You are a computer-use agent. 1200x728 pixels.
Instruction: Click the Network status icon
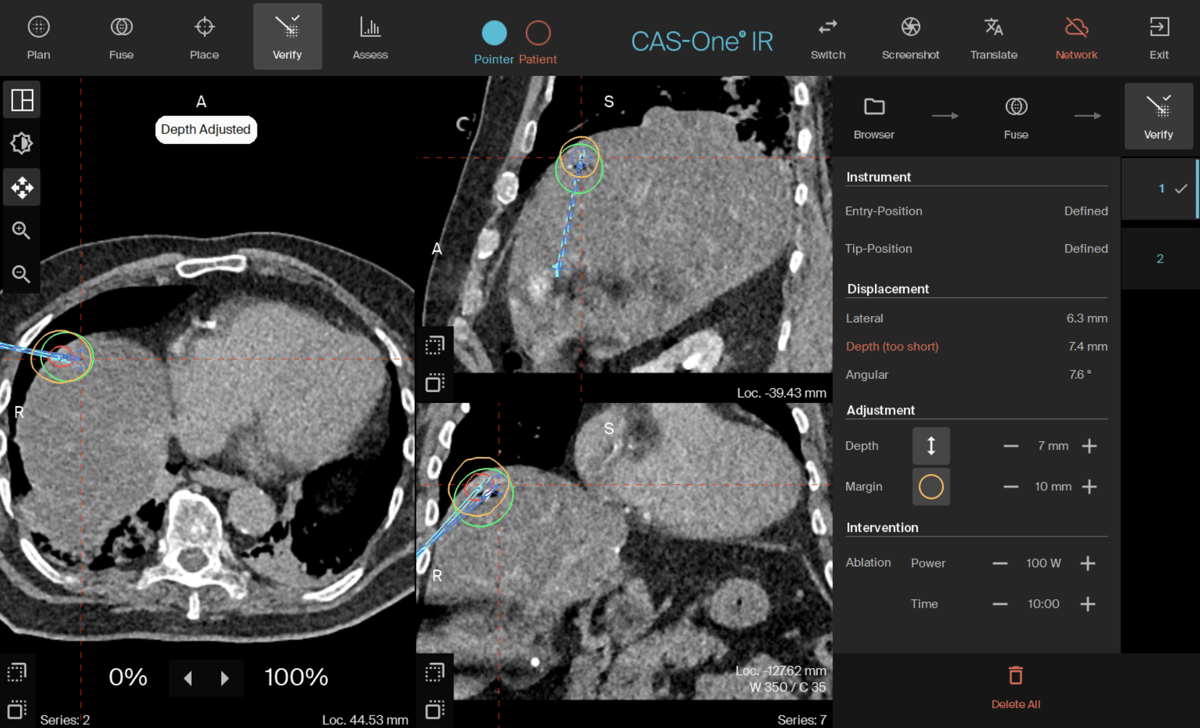[1076, 37]
